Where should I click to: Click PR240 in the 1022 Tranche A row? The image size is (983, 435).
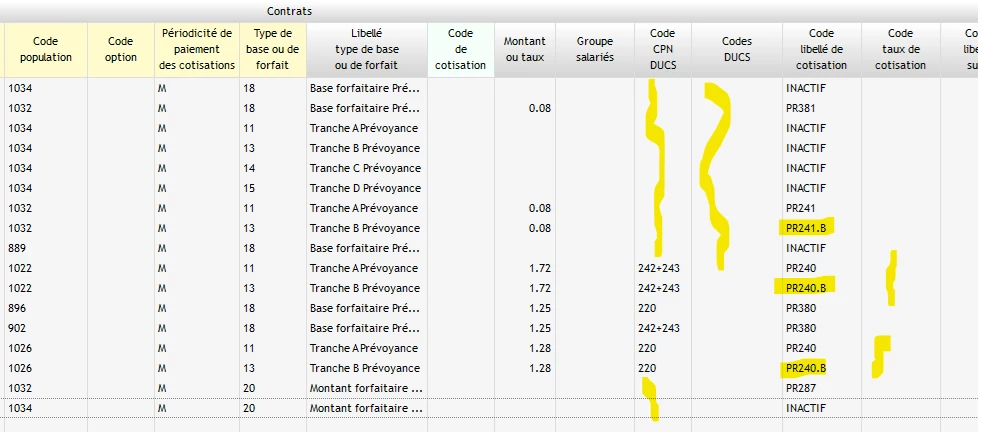(801, 268)
